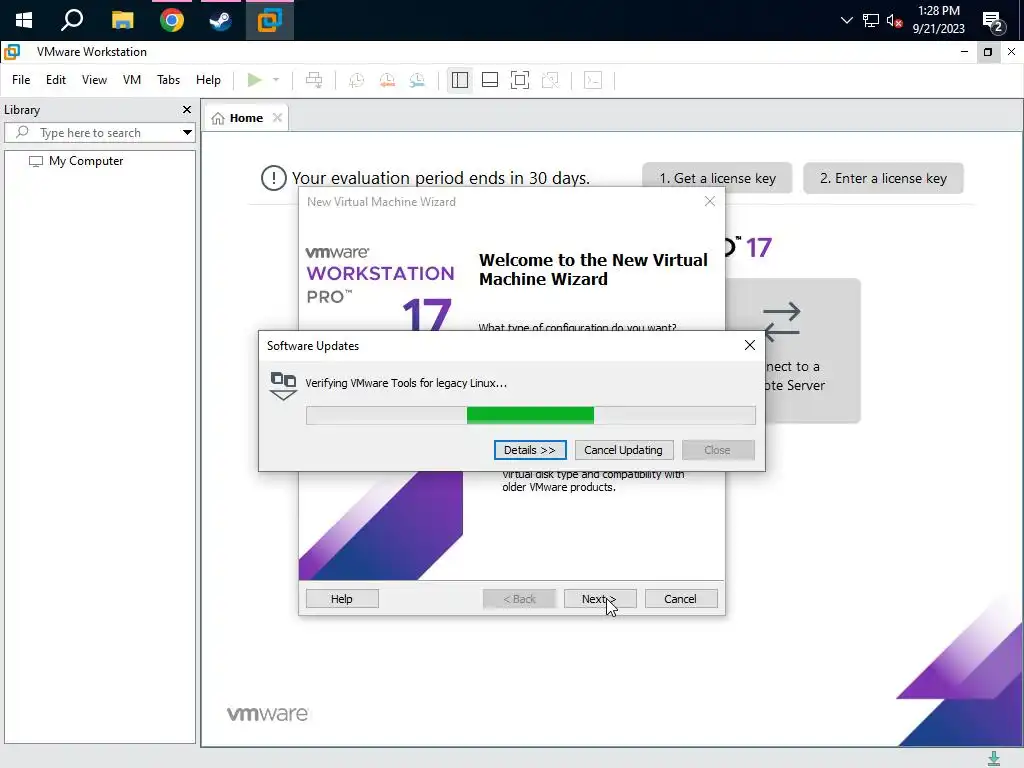The width and height of the screenshot is (1024, 768).
Task: Close the New Virtual Machine Wizard
Action: [710, 202]
